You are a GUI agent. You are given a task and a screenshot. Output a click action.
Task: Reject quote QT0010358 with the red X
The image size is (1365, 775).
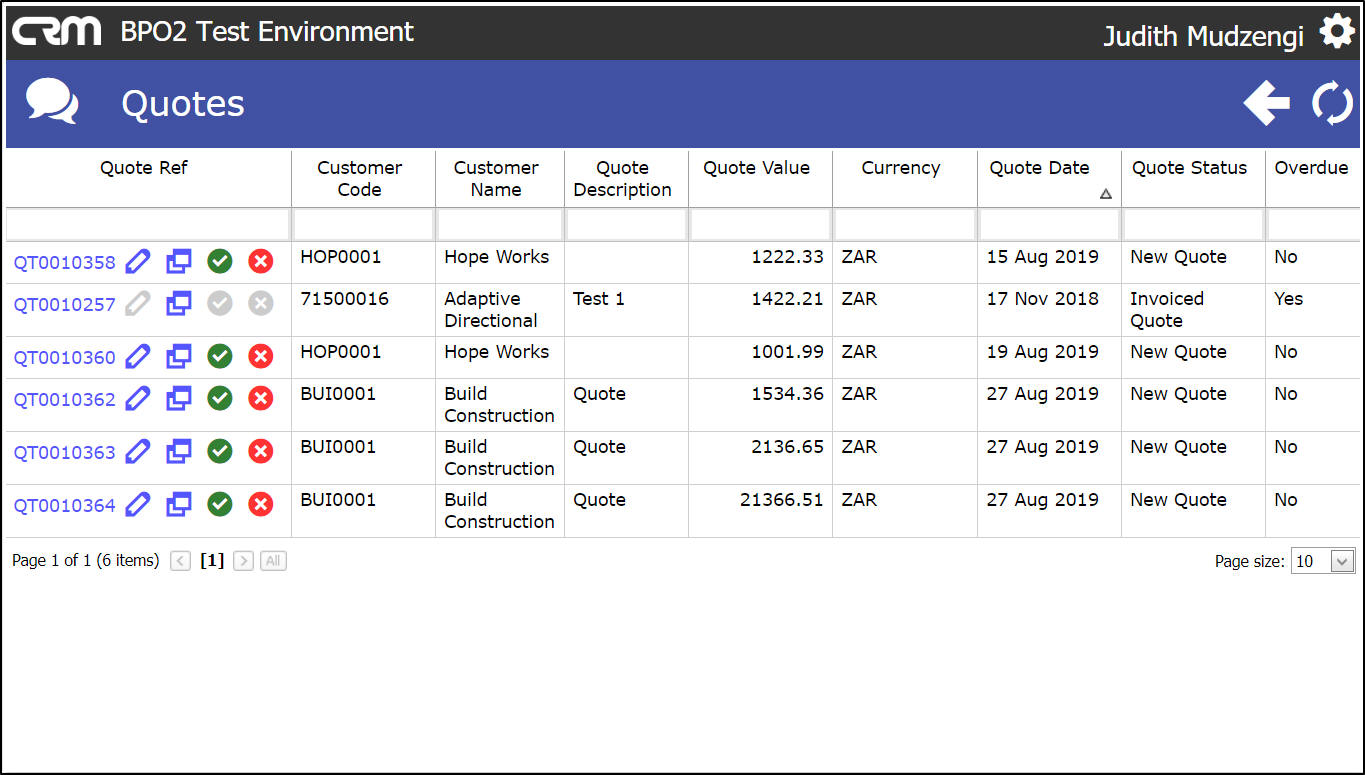point(261,262)
